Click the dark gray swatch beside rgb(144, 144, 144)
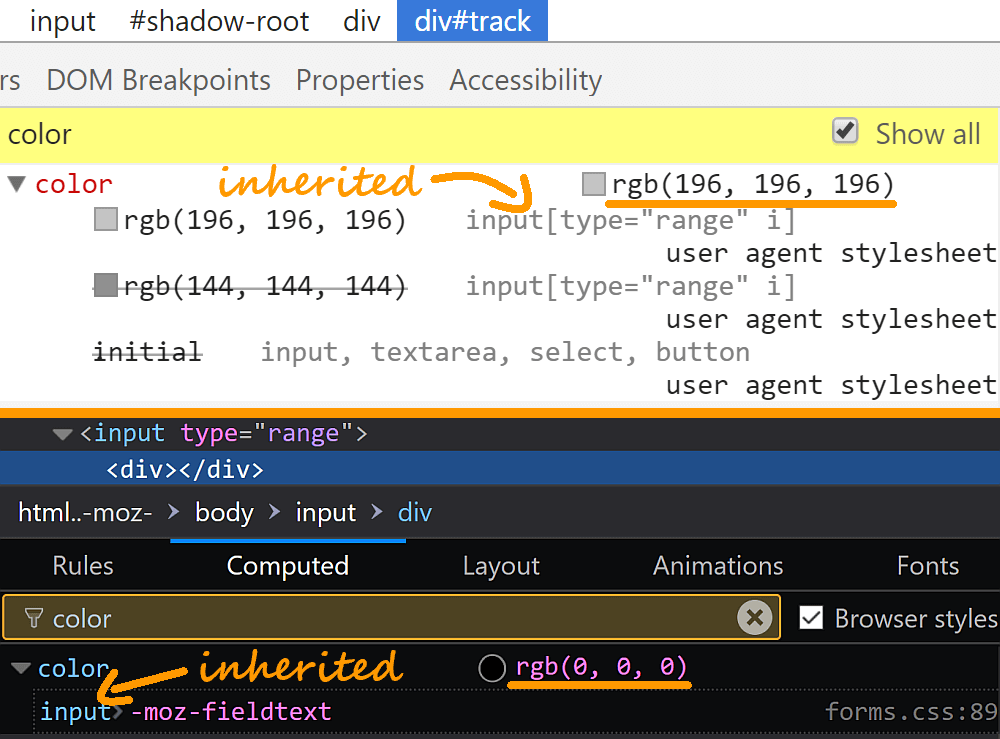The width and height of the screenshot is (1000, 739). point(106,286)
